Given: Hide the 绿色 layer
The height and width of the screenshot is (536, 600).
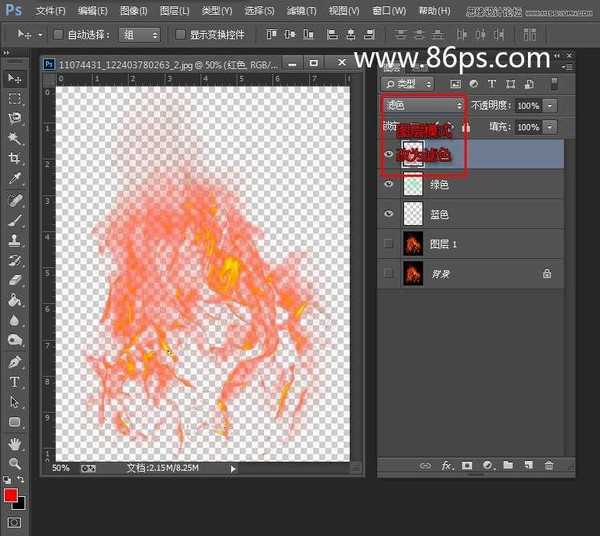Looking at the screenshot, I should pyautogui.click(x=390, y=184).
